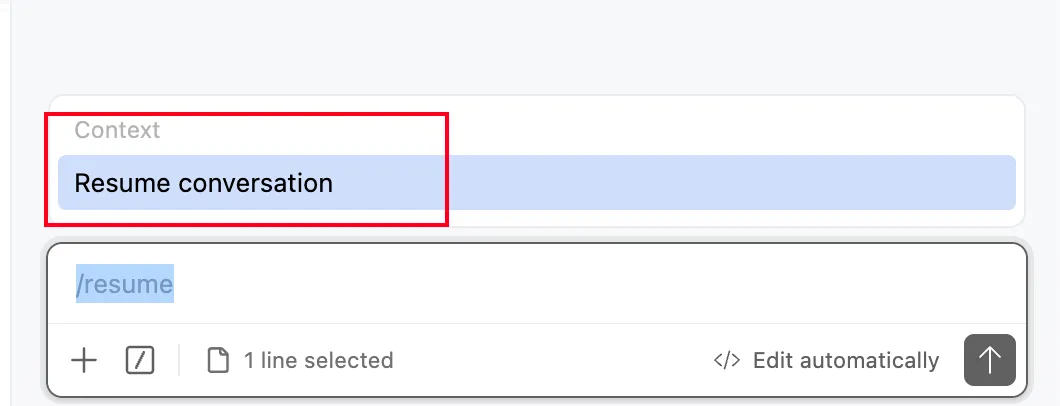
Task: Click the code brackets permission mode icon
Action: click(727, 360)
